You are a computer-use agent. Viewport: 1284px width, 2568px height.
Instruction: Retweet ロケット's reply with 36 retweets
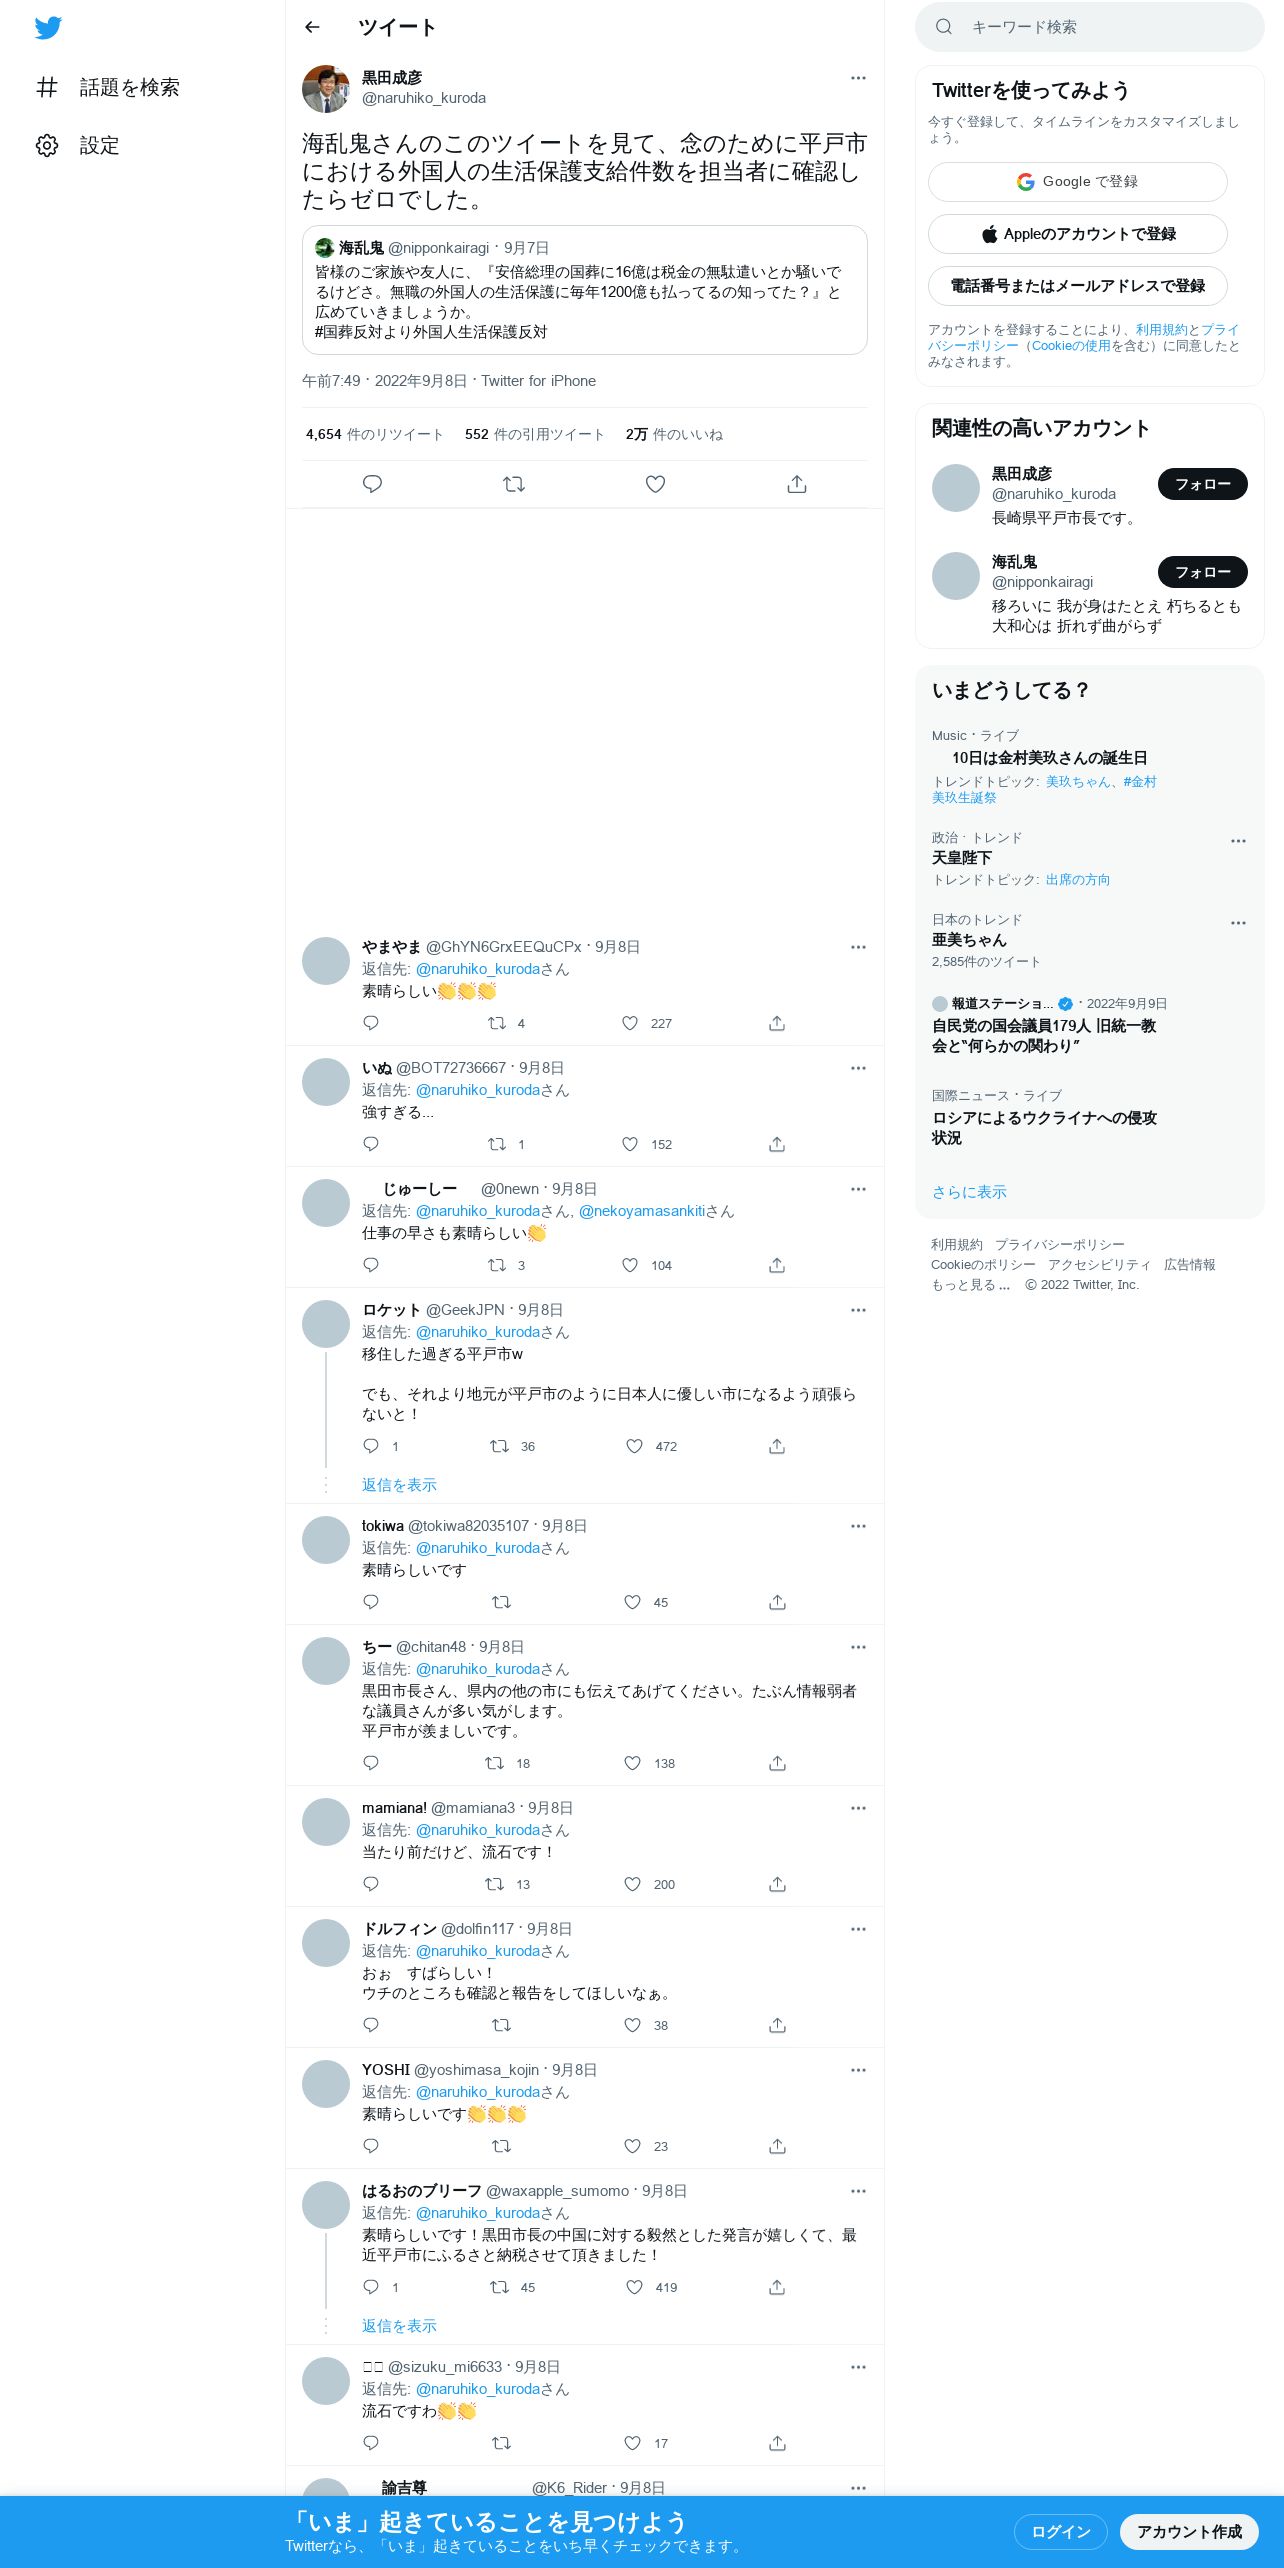[499, 1446]
